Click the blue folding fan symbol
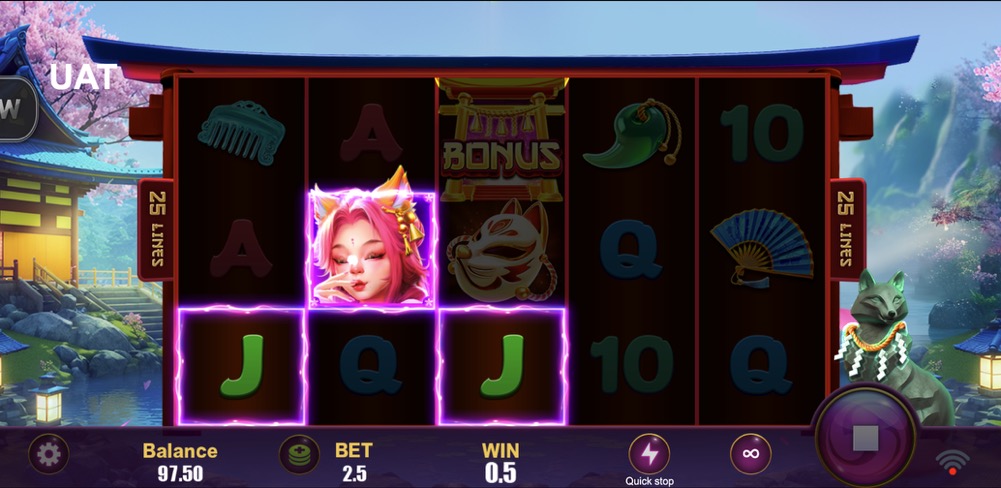This screenshot has width=1001, height=488. click(x=761, y=248)
